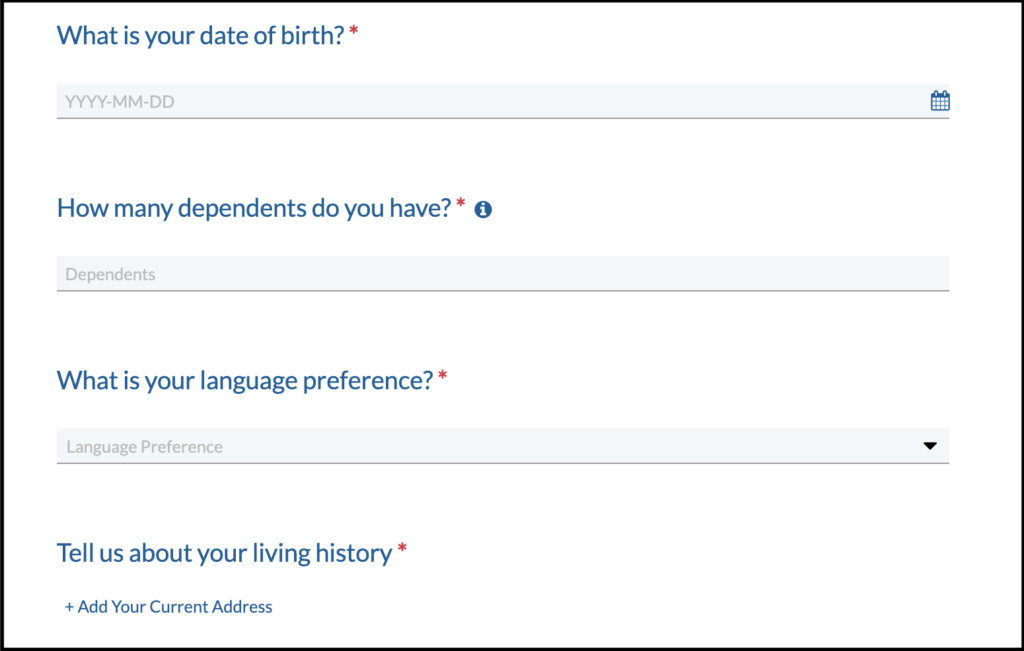Screen dimensions: 1024x651
Task: Click the plus sign before Add Your Current Address
Action: tap(69, 607)
